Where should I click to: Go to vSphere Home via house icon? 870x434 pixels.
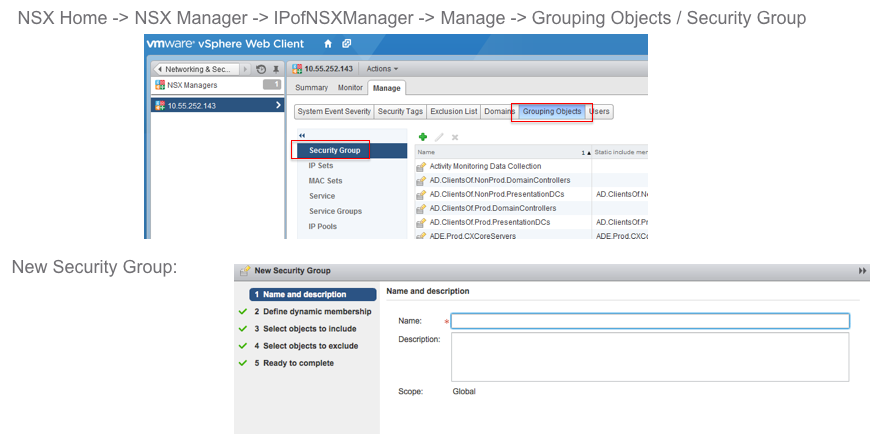pos(328,44)
